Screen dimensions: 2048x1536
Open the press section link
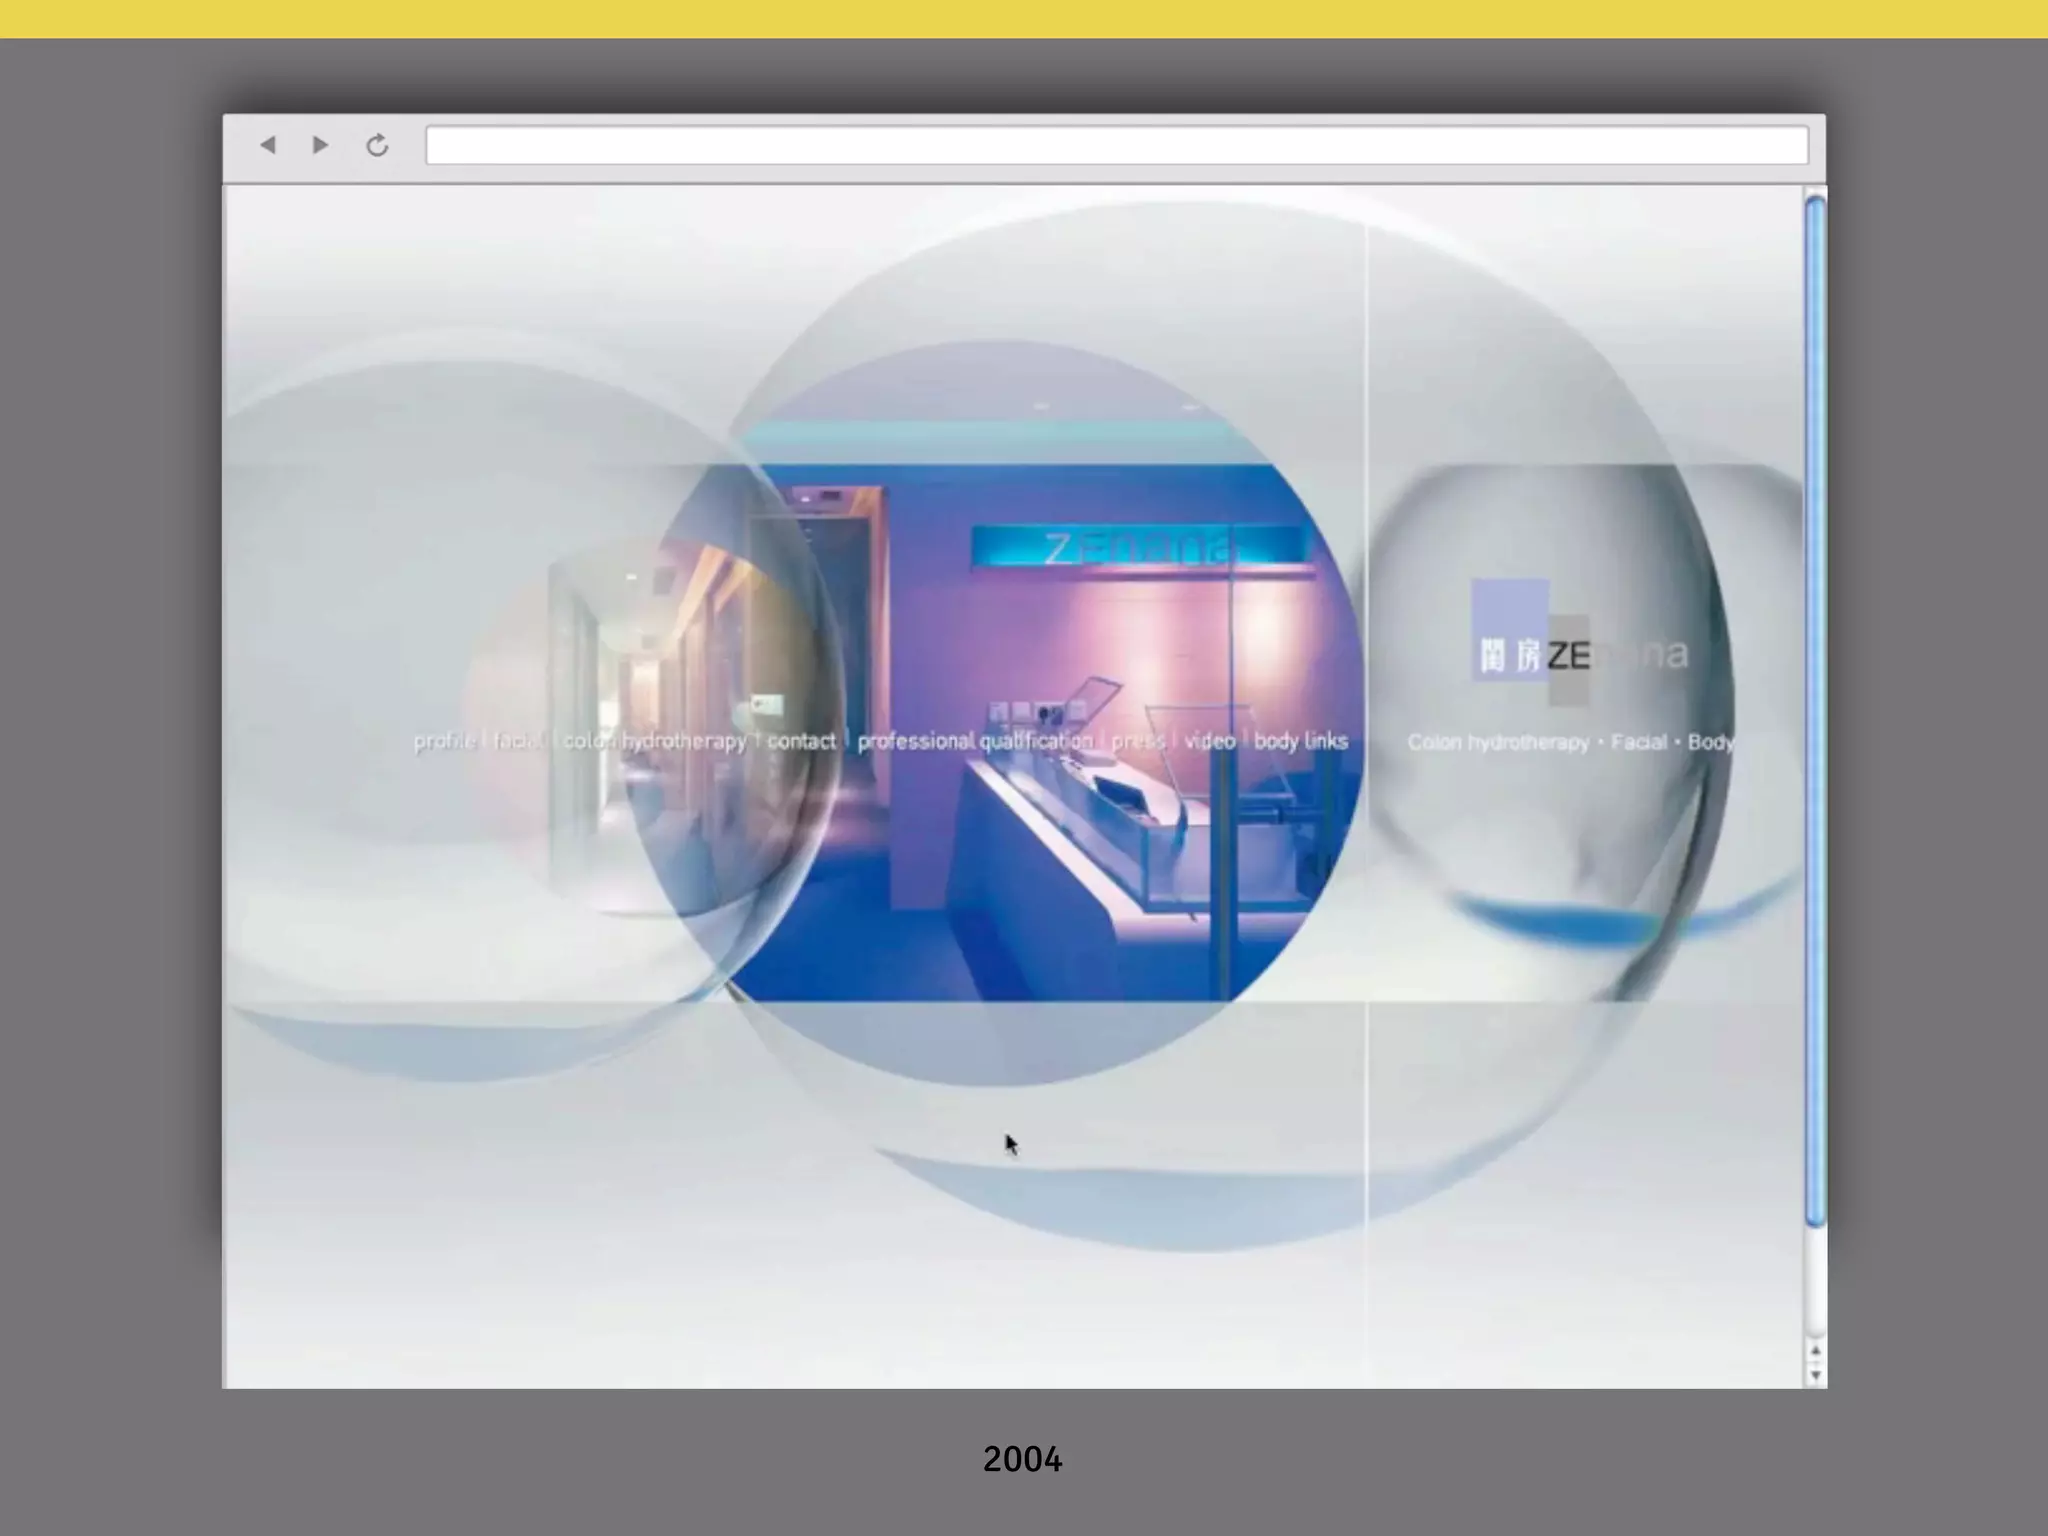click(1138, 741)
